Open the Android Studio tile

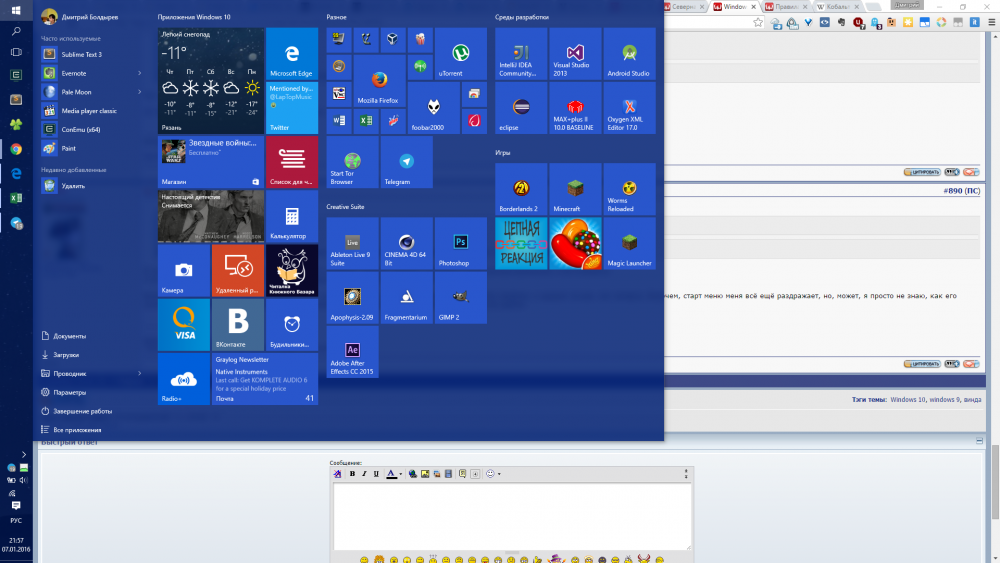[629, 54]
